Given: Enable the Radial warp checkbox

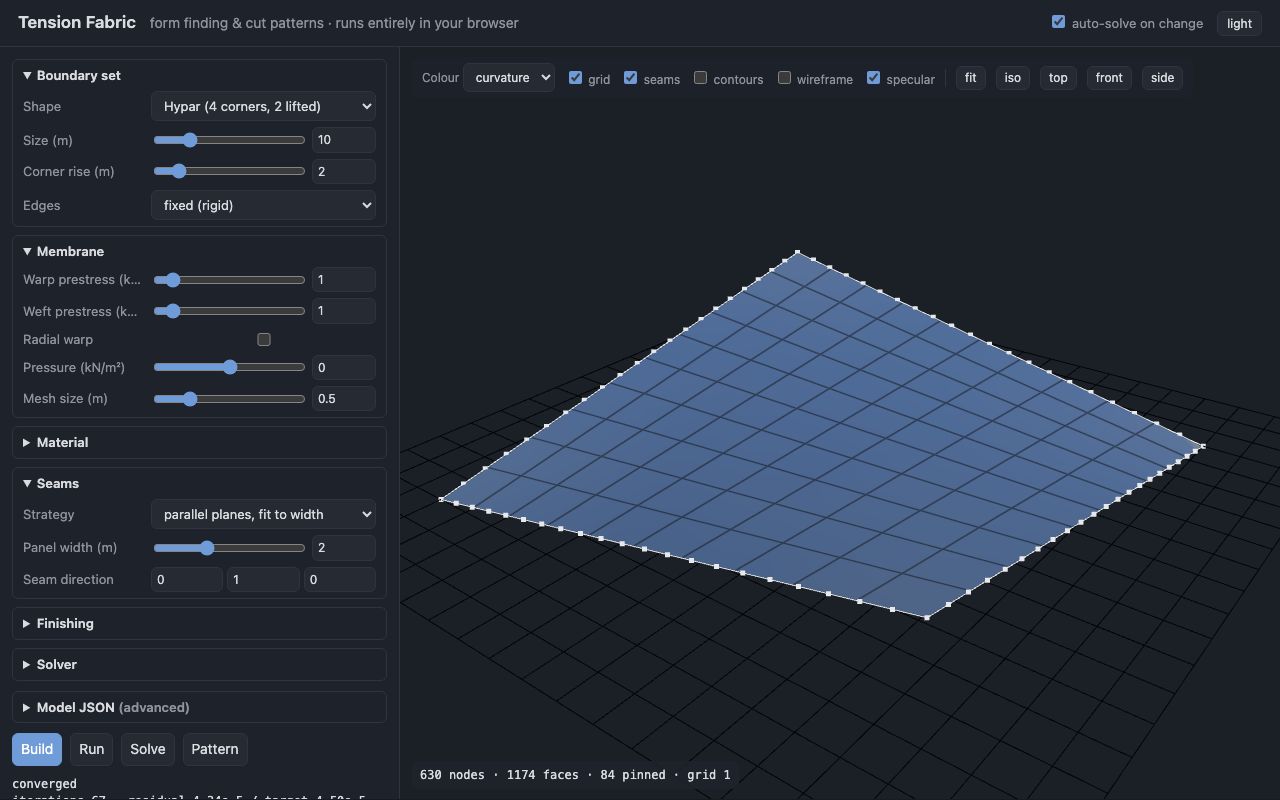Looking at the screenshot, I should [x=264, y=340].
